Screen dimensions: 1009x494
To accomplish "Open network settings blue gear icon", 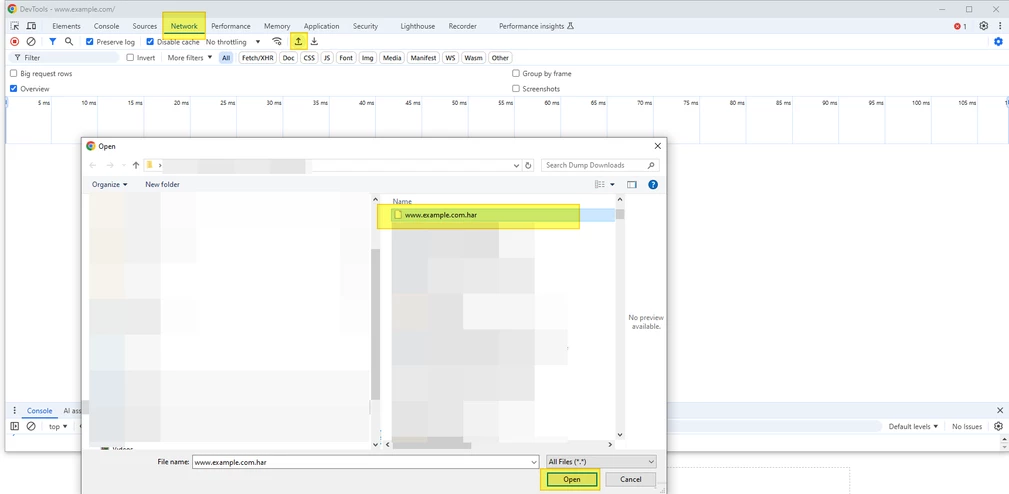I will (999, 42).
